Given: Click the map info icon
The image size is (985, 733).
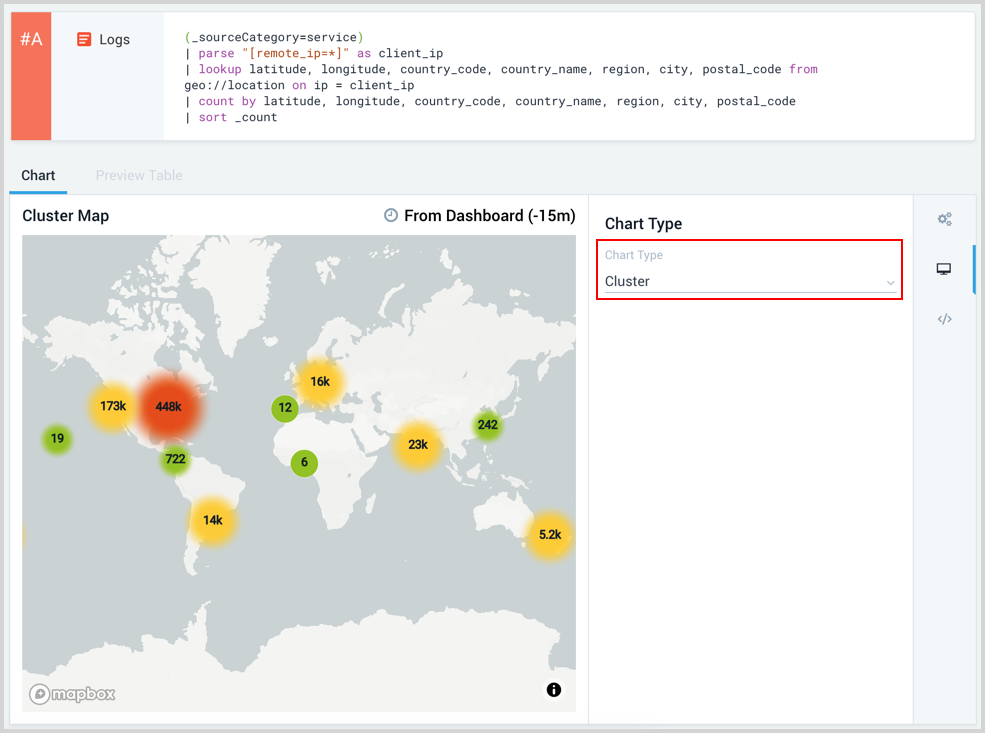Looking at the screenshot, I should pyautogui.click(x=554, y=690).
